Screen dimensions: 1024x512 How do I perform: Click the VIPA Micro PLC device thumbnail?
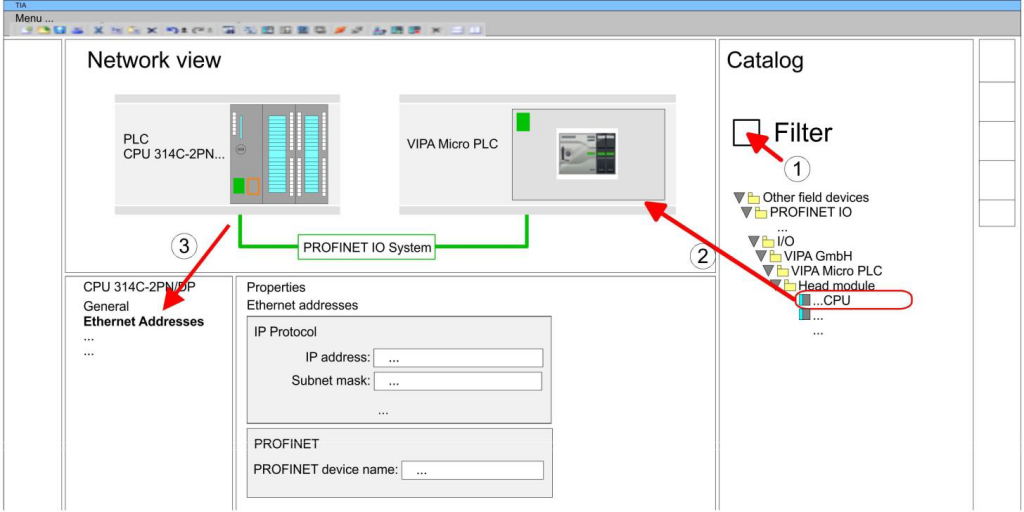[587, 153]
